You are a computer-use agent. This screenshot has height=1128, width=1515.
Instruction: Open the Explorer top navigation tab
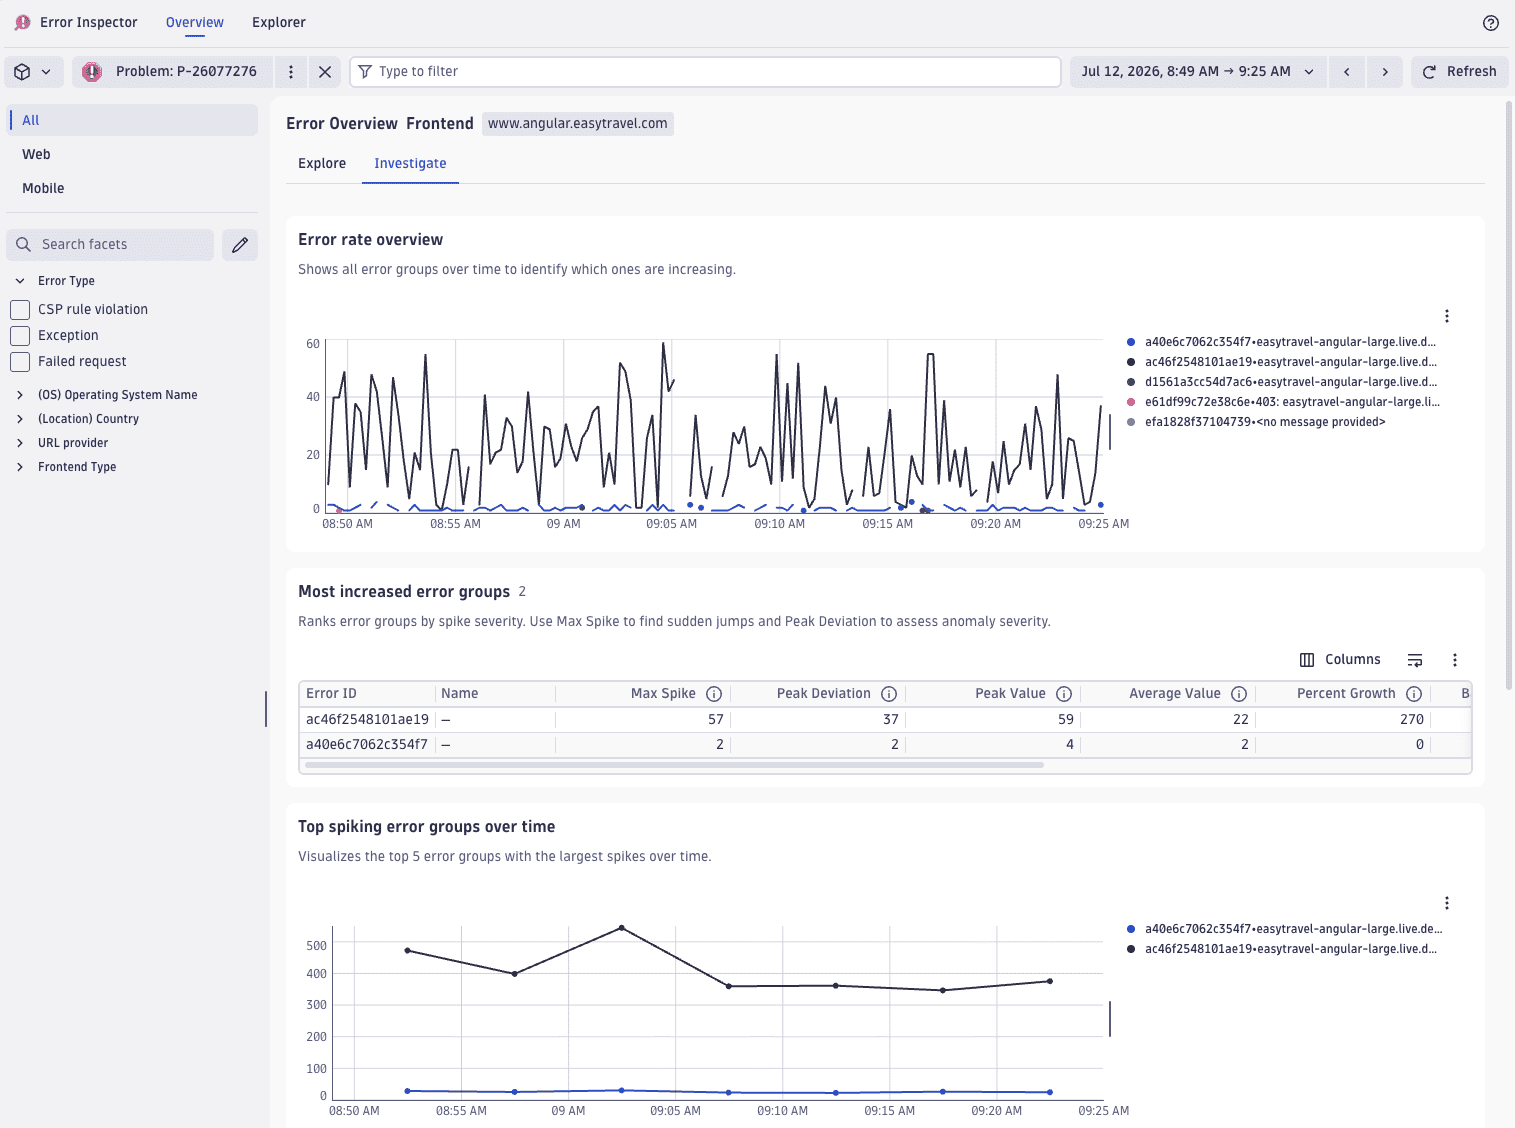pyautogui.click(x=279, y=23)
